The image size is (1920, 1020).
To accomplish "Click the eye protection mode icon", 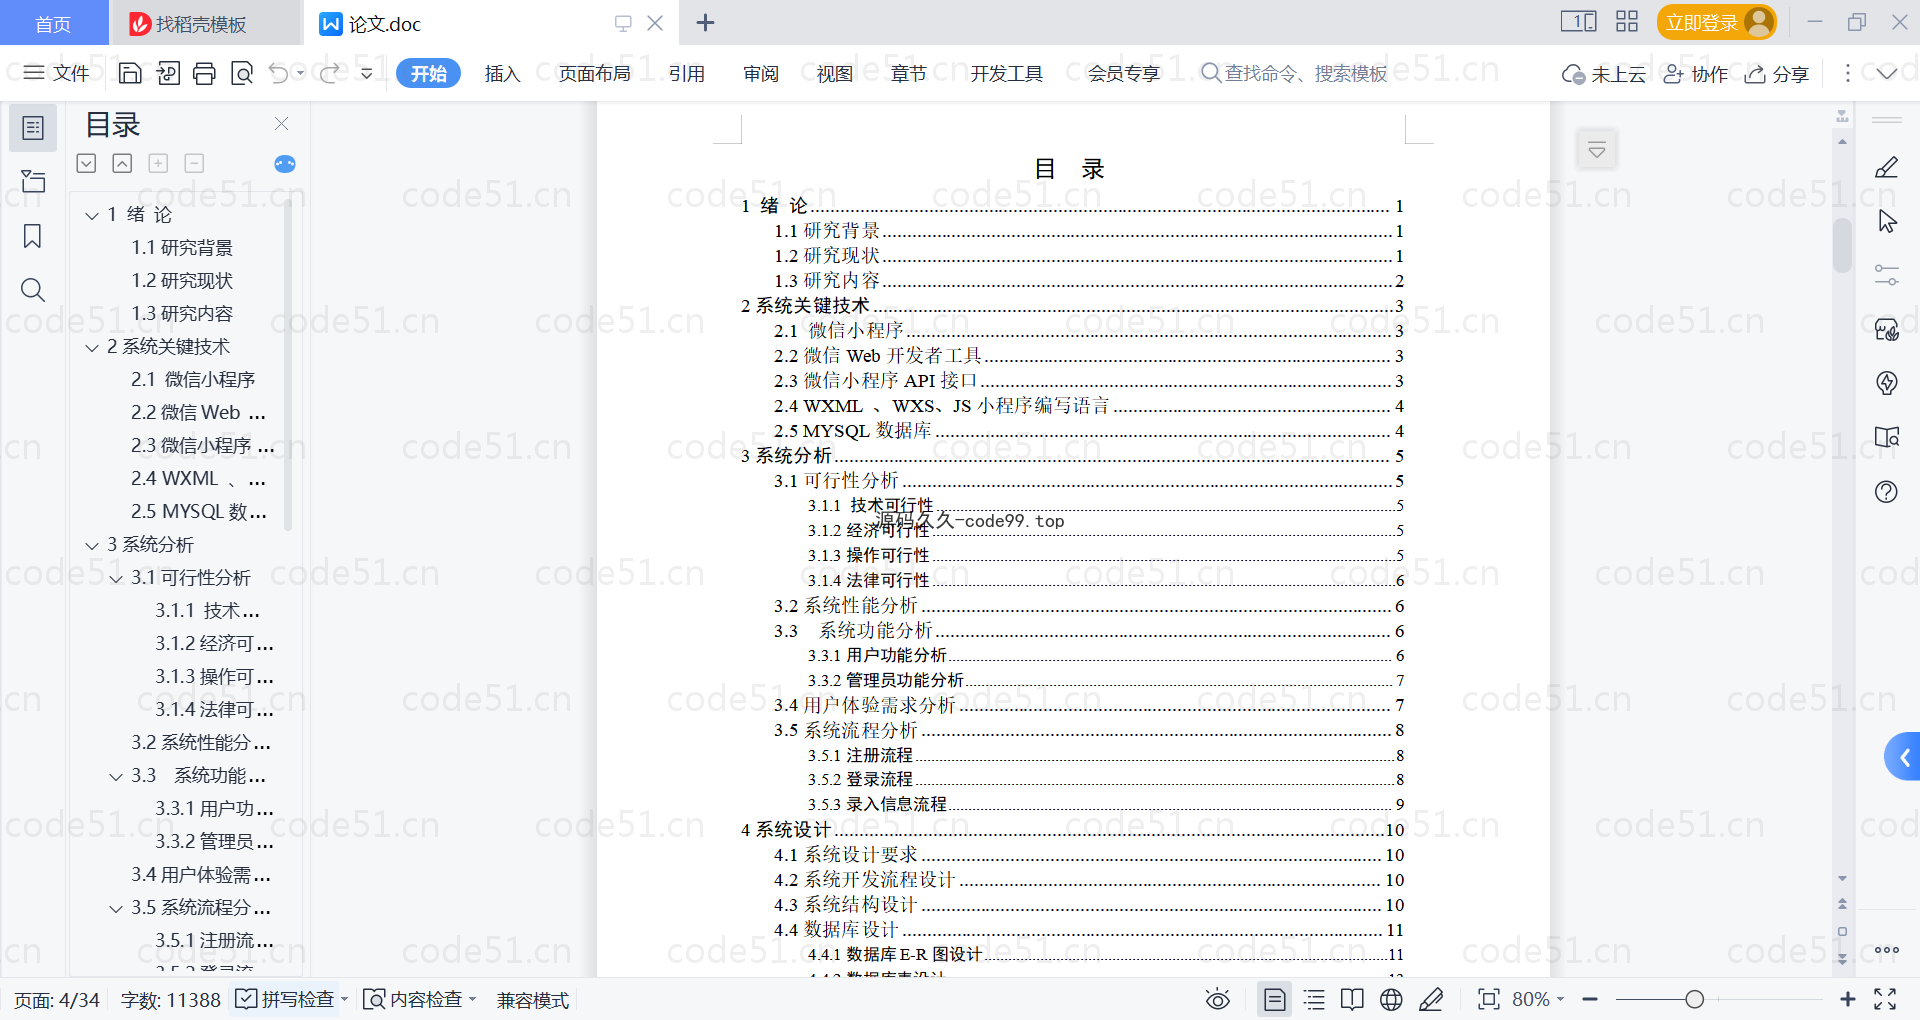I will [x=1218, y=999].
